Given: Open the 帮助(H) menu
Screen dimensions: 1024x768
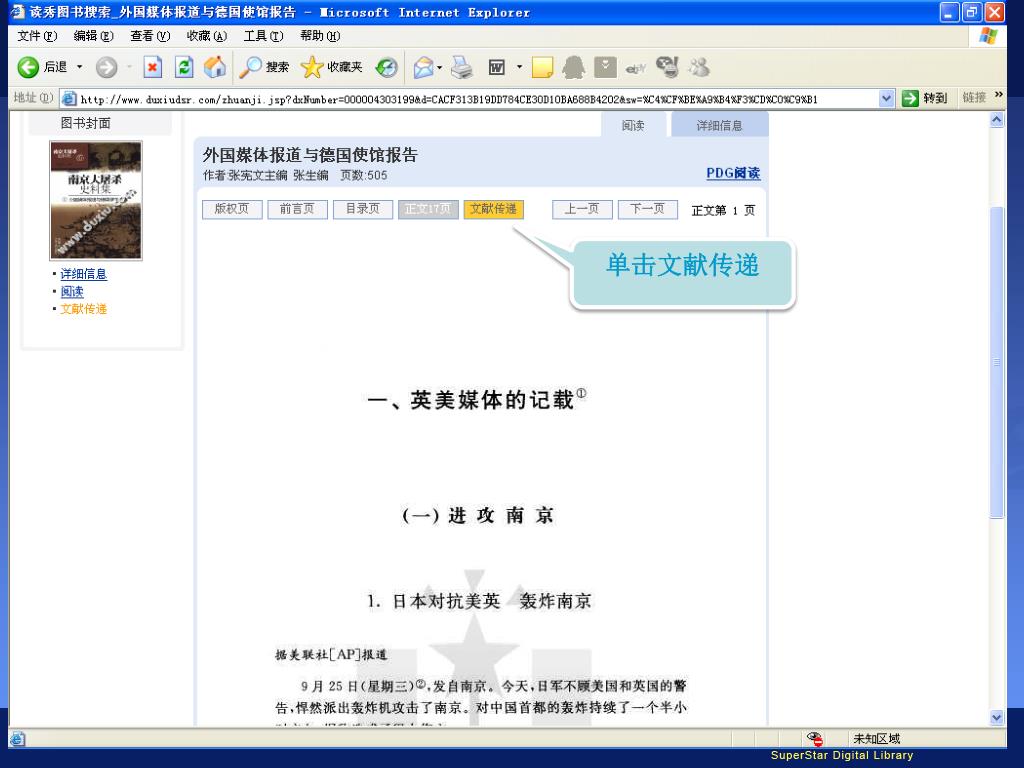Looking at the screenshot, I should pyautogui.click(x=320, y=36).
